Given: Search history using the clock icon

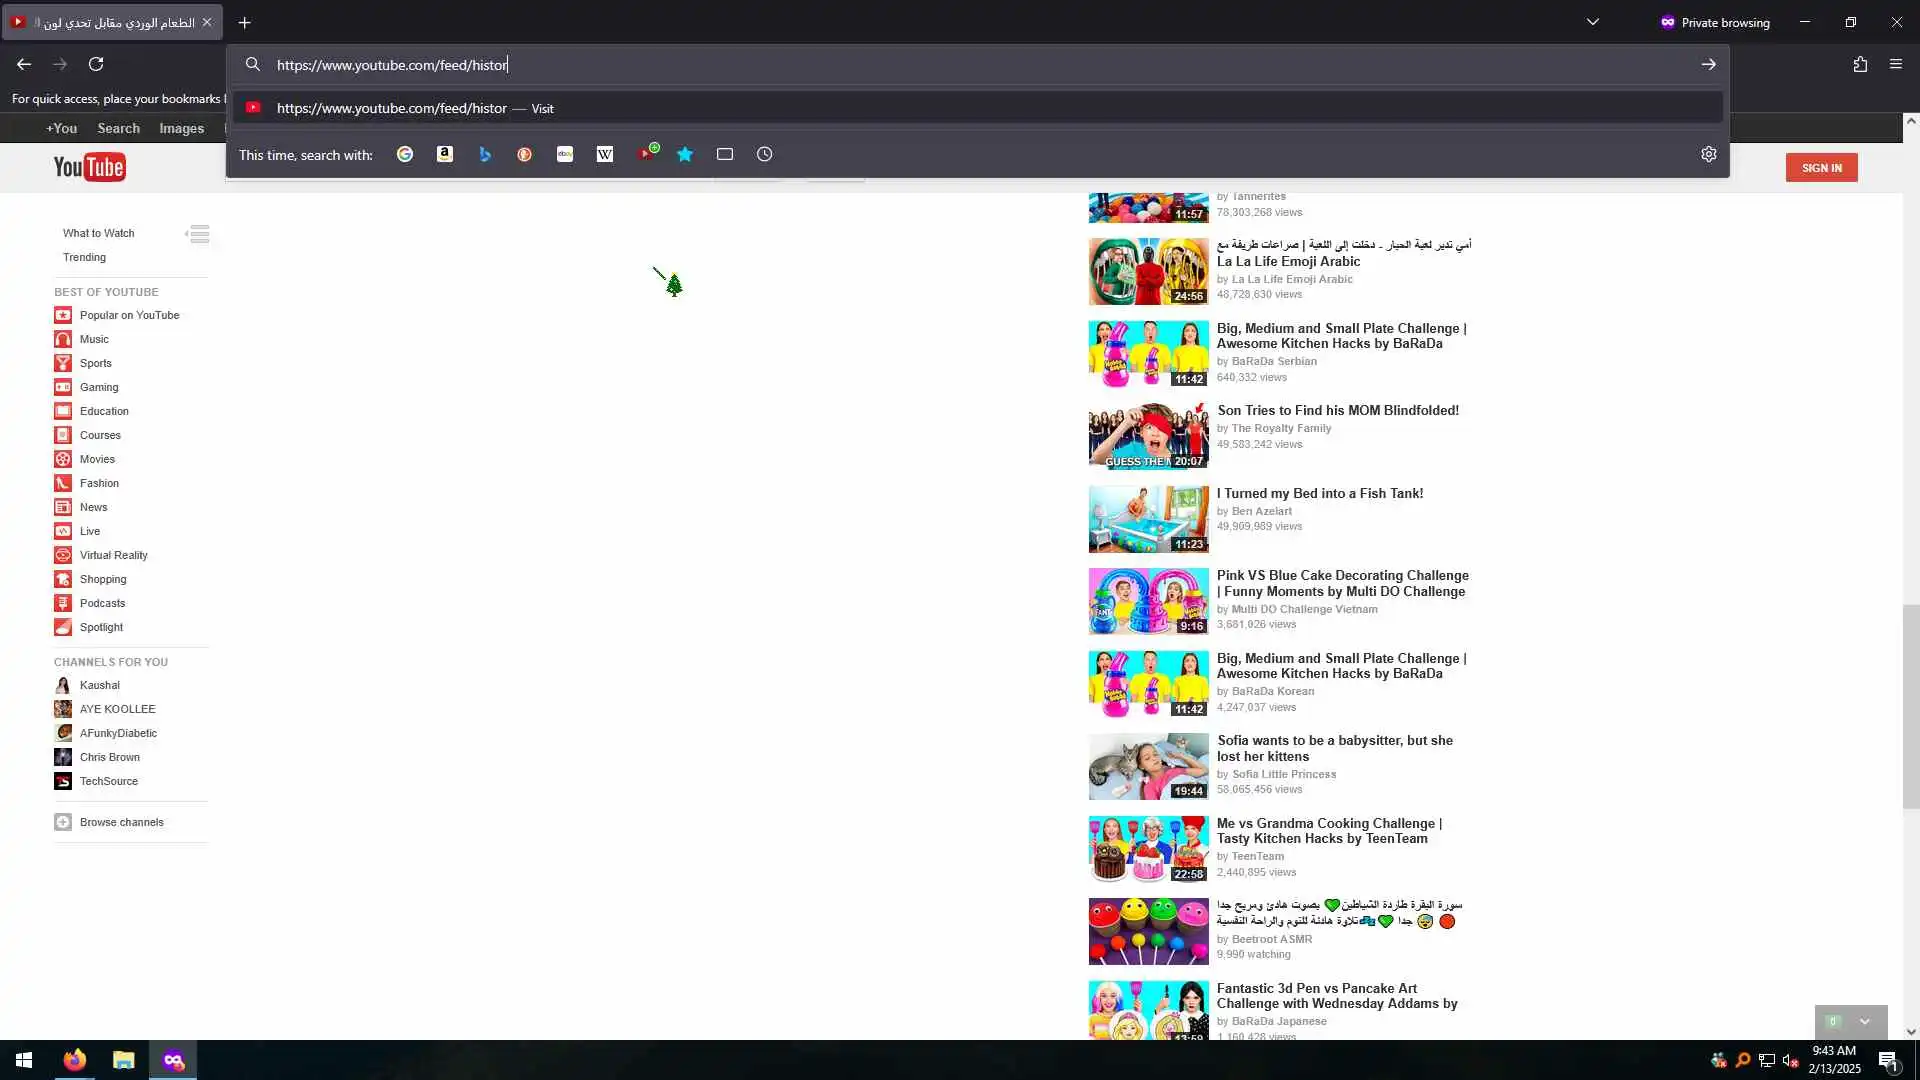Looking at the screenshot, I should pyautogui.click(x=765, y=154).
